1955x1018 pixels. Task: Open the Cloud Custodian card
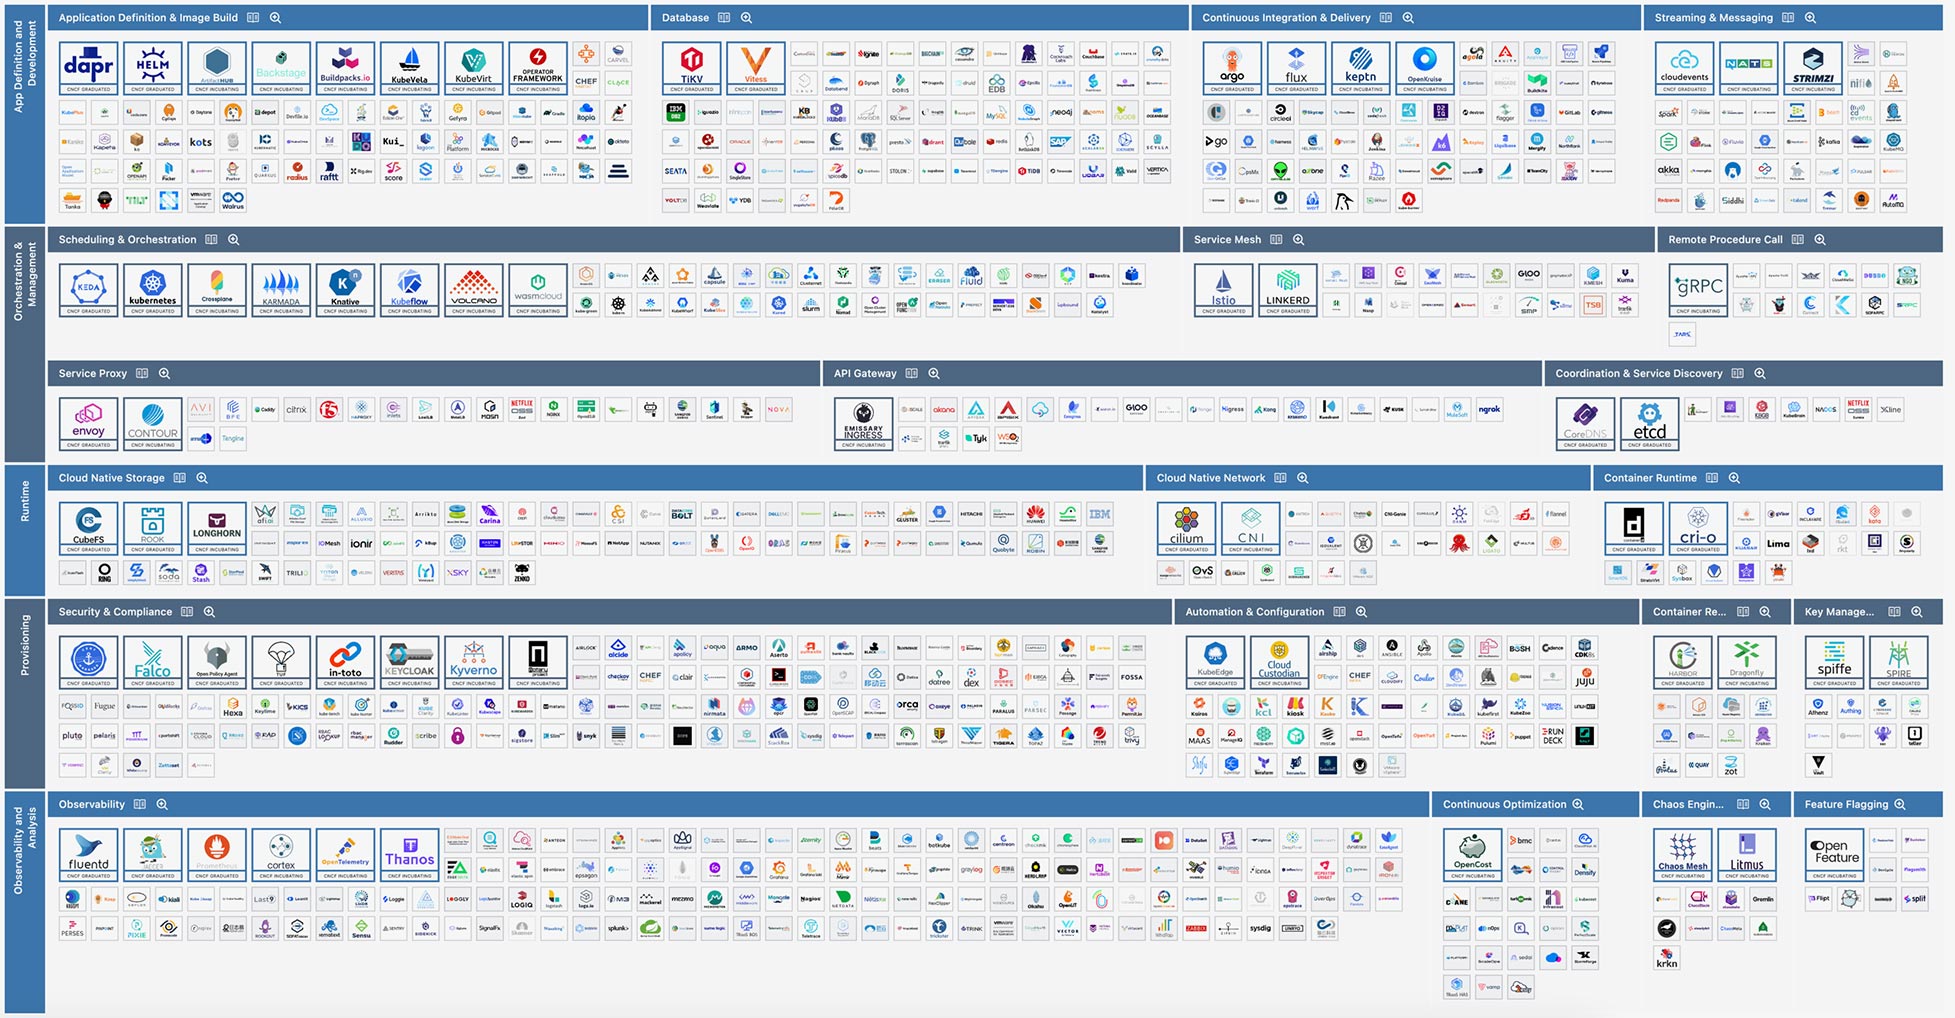coord(1280,662)
